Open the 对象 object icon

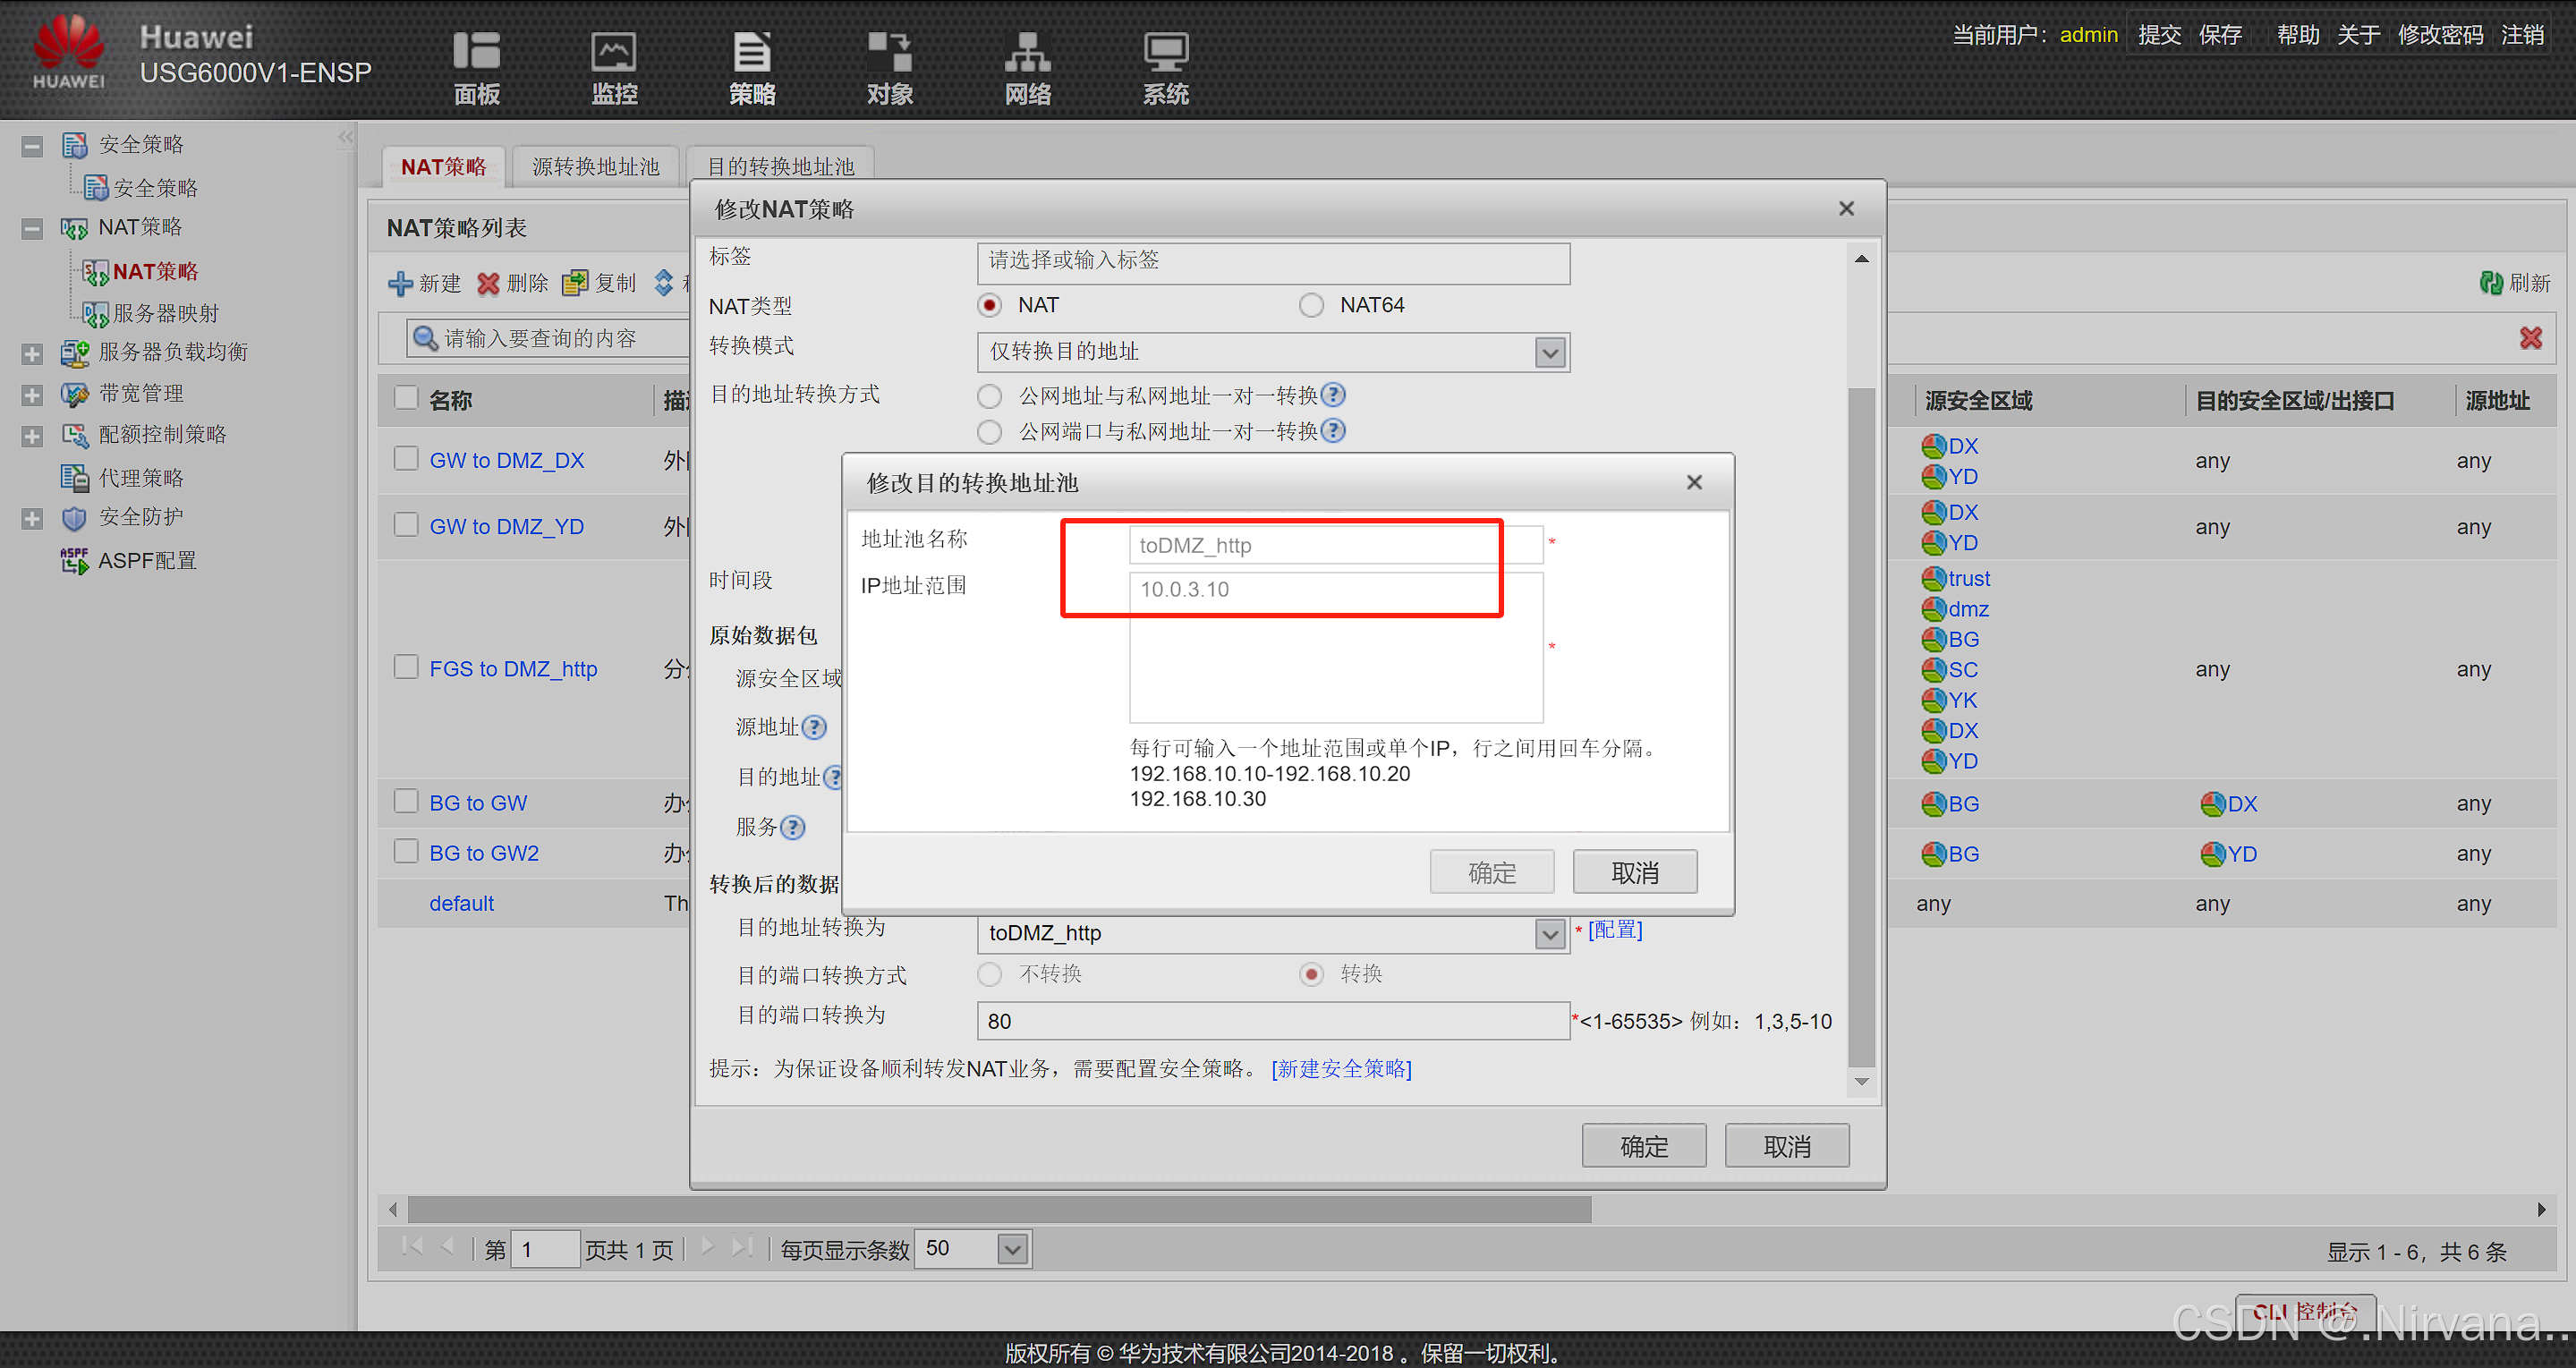[889, 52]
